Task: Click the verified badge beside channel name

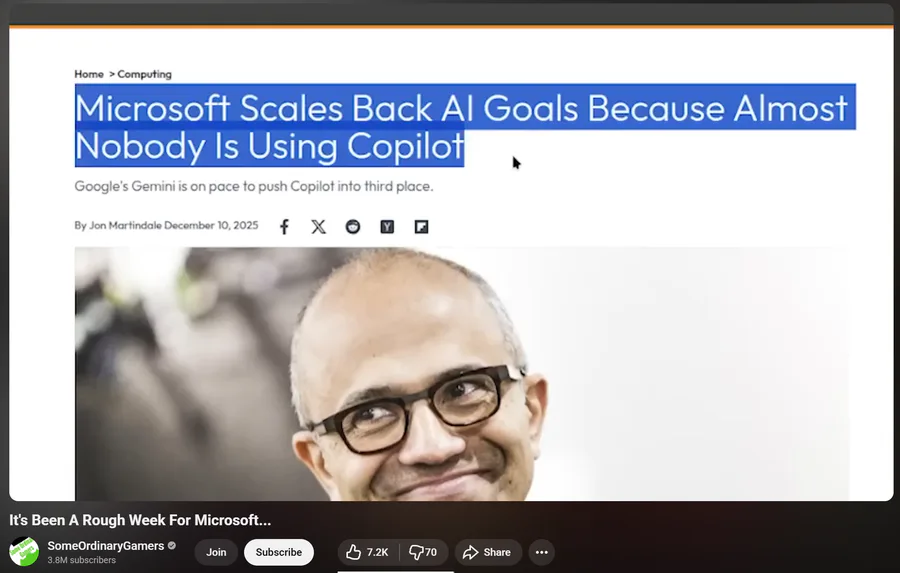Action: (172, 546)
